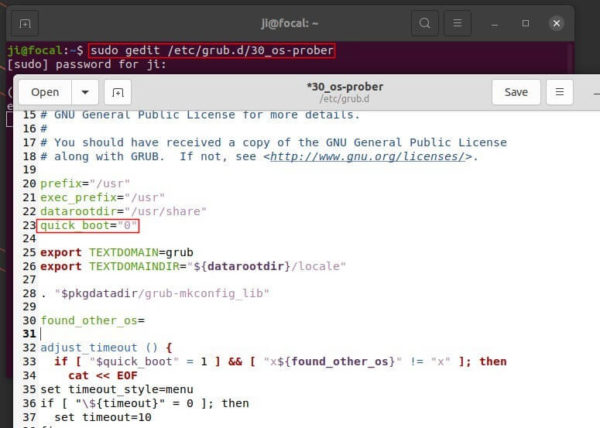This screenshot has height=428, width=600.
Task: Click the export TEXTDOMAIN=grub line
Action: tap(117, 252)
